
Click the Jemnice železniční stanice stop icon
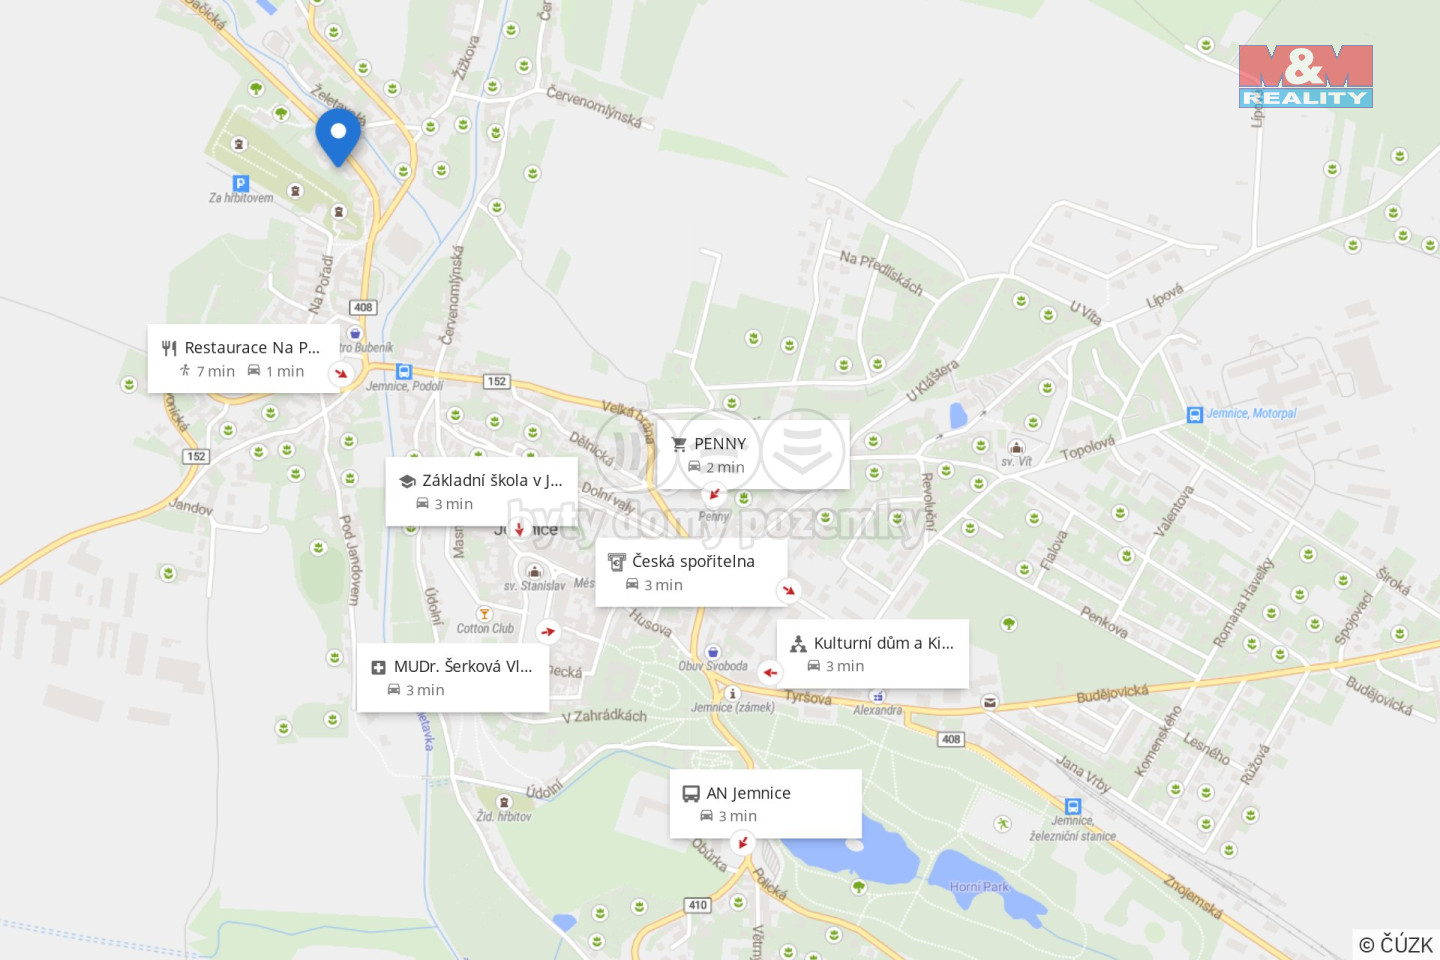tap(1073, 806)
